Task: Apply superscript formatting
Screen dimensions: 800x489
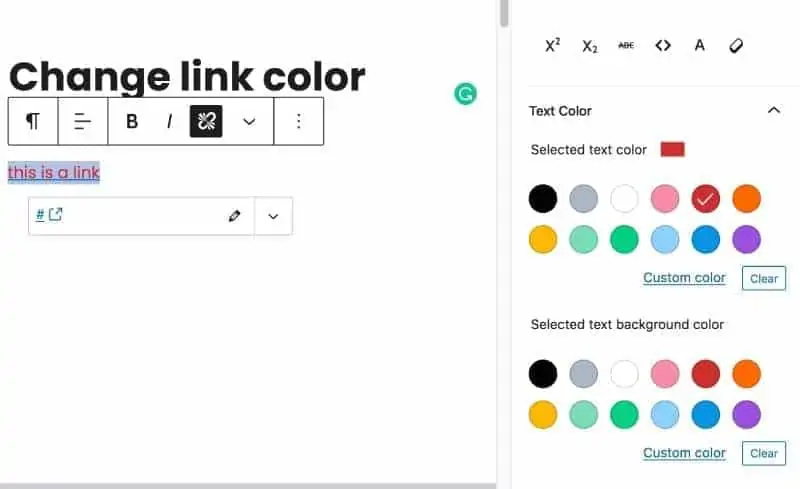Action: (552, 45)
